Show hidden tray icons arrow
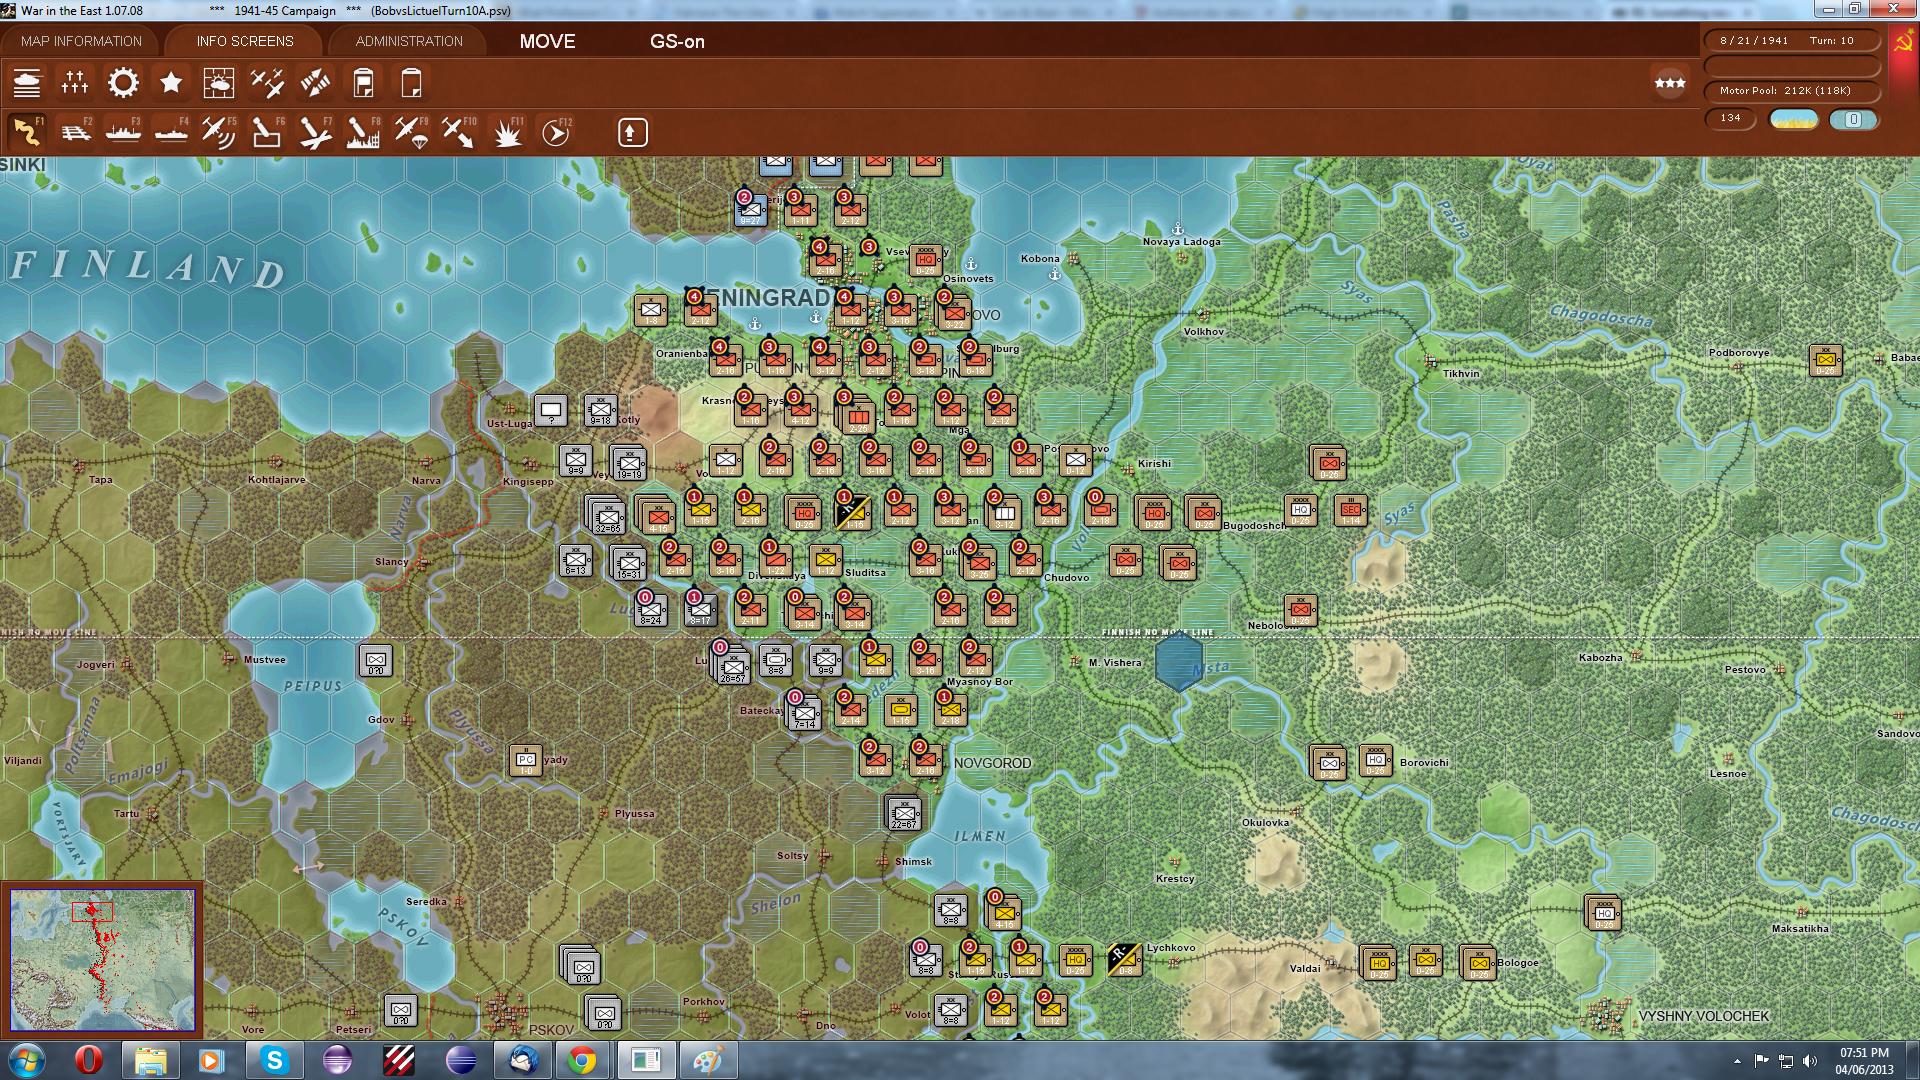This screenshot has height=1080, width=1920. click(x=1737, y=1061)
